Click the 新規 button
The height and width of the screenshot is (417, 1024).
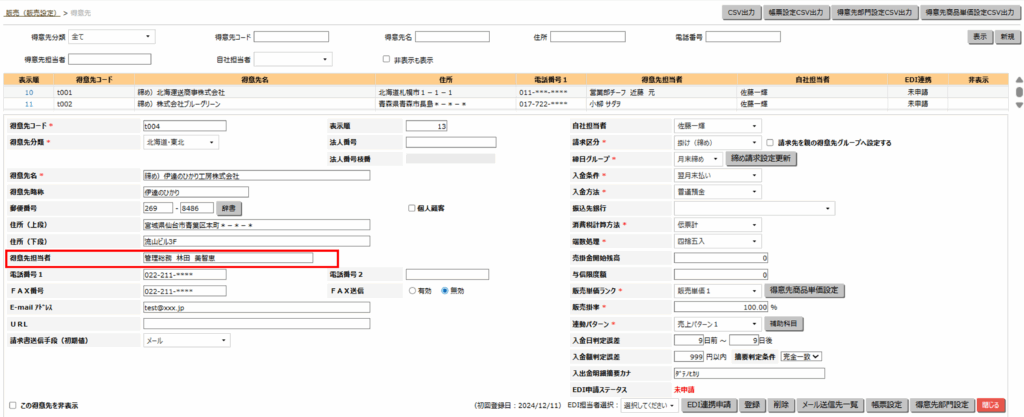pyautogui.click(x=1006, y=37)
